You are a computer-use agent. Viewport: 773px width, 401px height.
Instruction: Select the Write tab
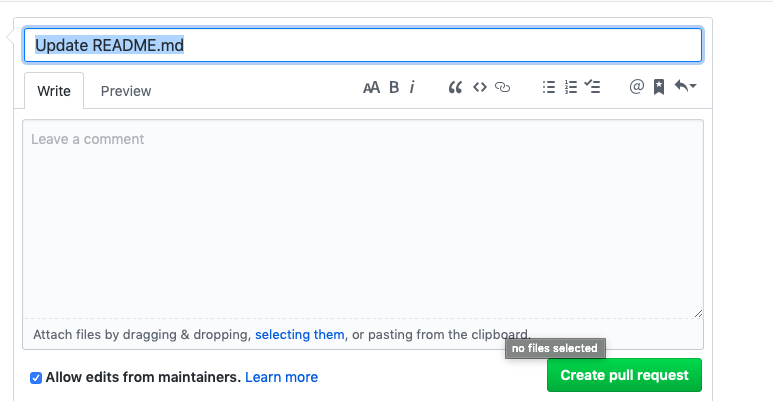click(x=54, y=91)
